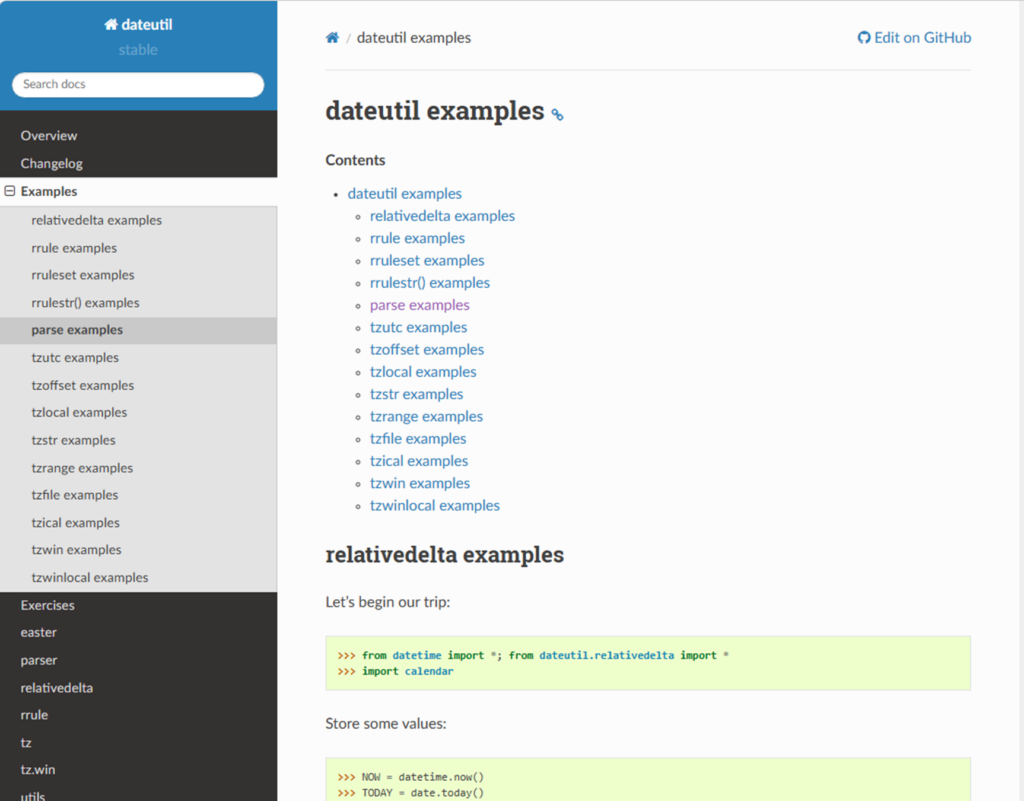
Task: Go to rrulestr() examples in the sidebar
Action: pos(86,303)
